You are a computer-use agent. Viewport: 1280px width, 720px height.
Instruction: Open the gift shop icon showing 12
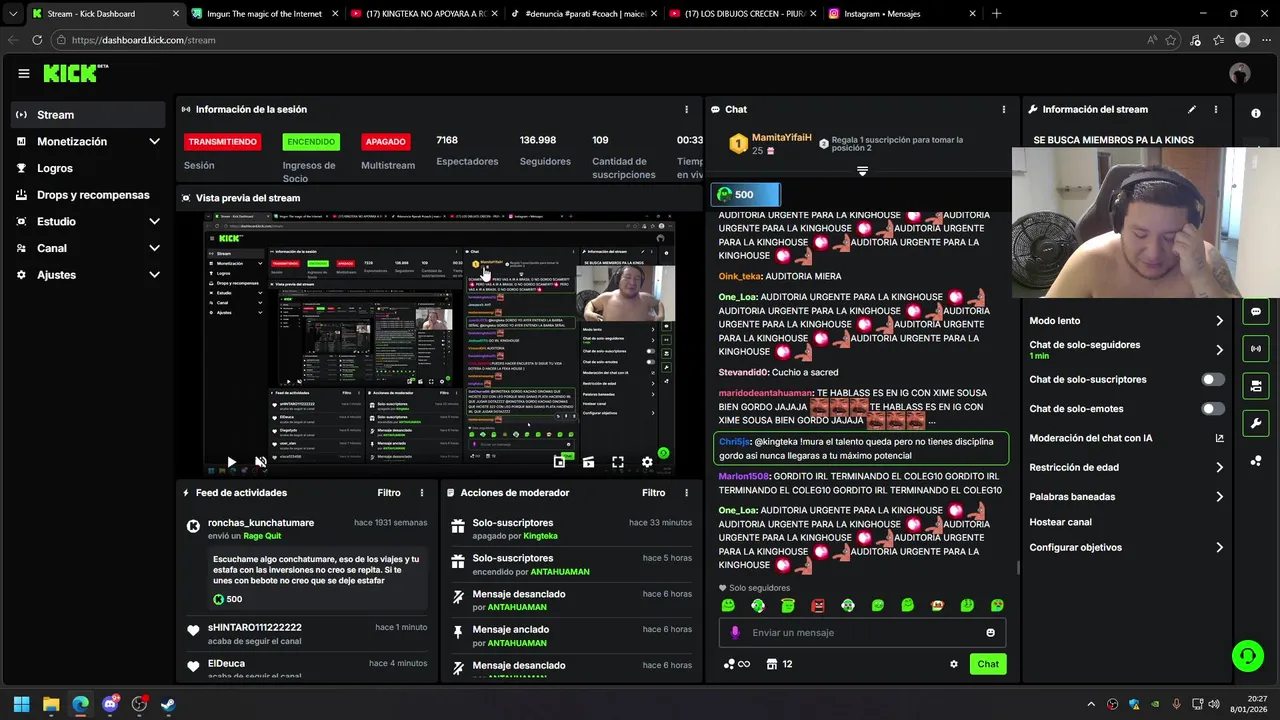779,664
